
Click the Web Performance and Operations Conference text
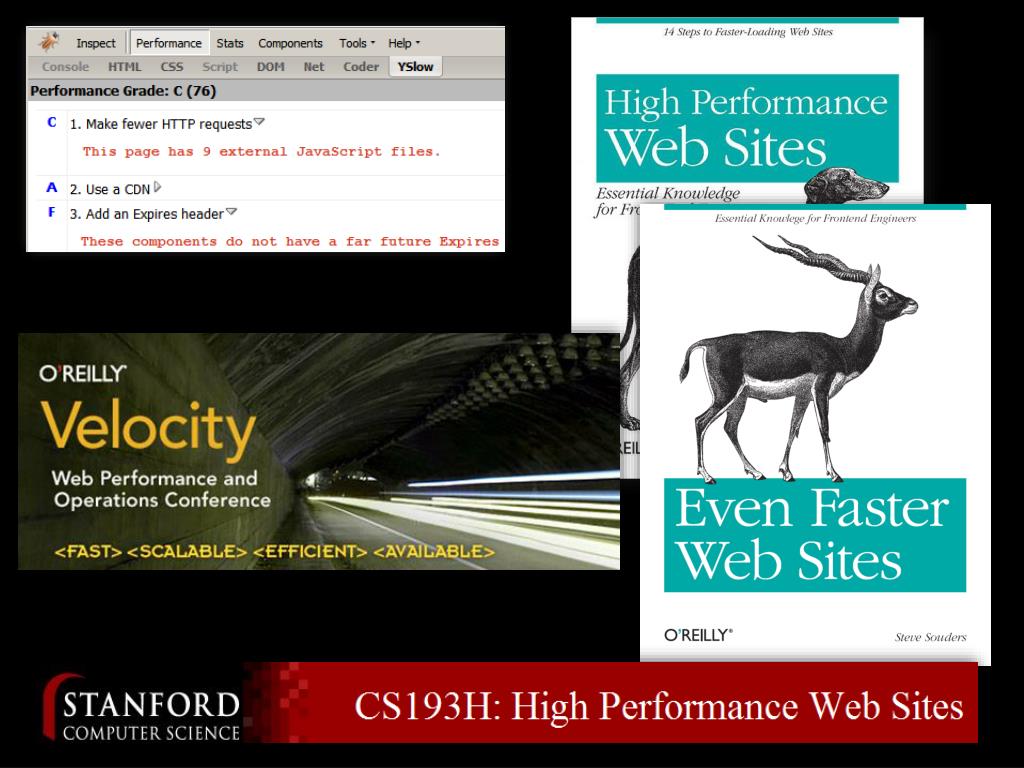pyautogui.click(x=161, y=489)
